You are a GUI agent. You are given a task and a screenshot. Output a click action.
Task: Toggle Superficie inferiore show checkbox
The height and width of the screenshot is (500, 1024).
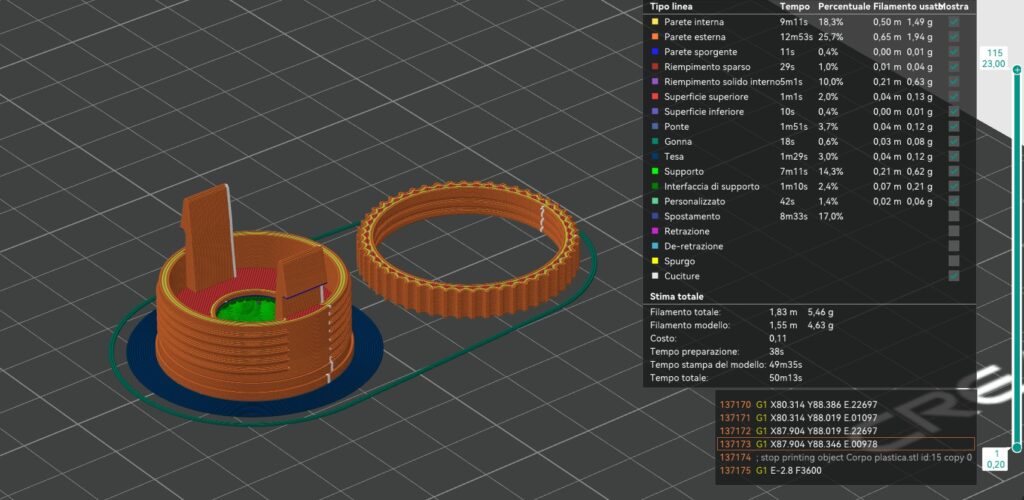[953, 112]
